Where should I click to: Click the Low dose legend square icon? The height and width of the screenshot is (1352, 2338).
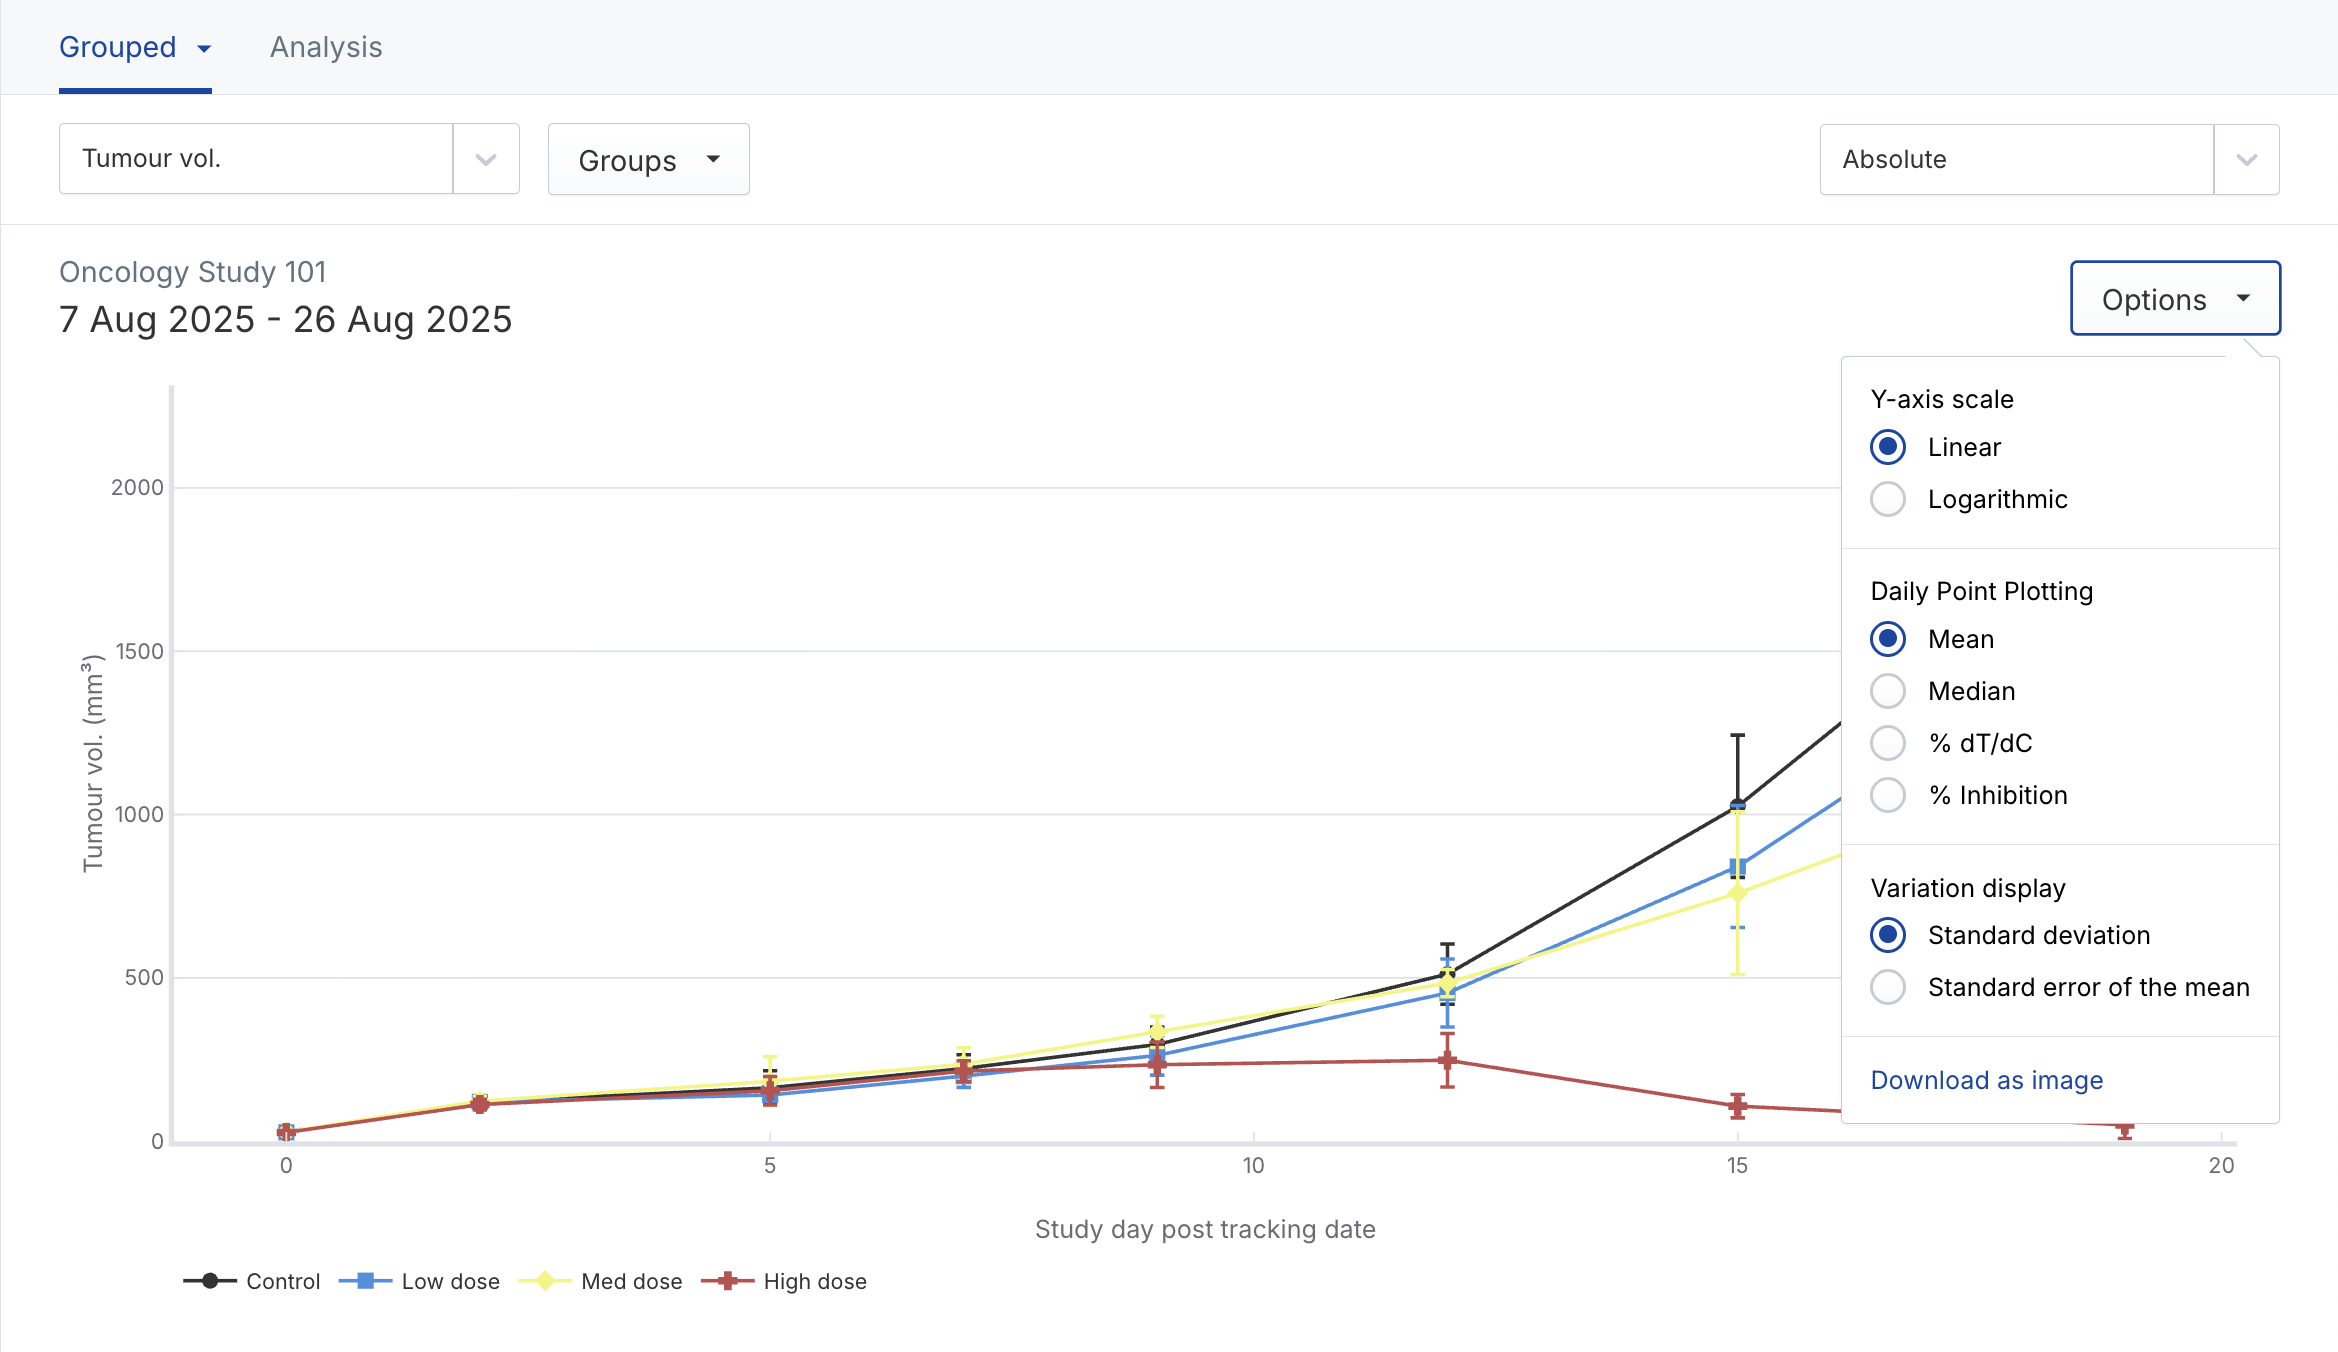click(366, 1281)
